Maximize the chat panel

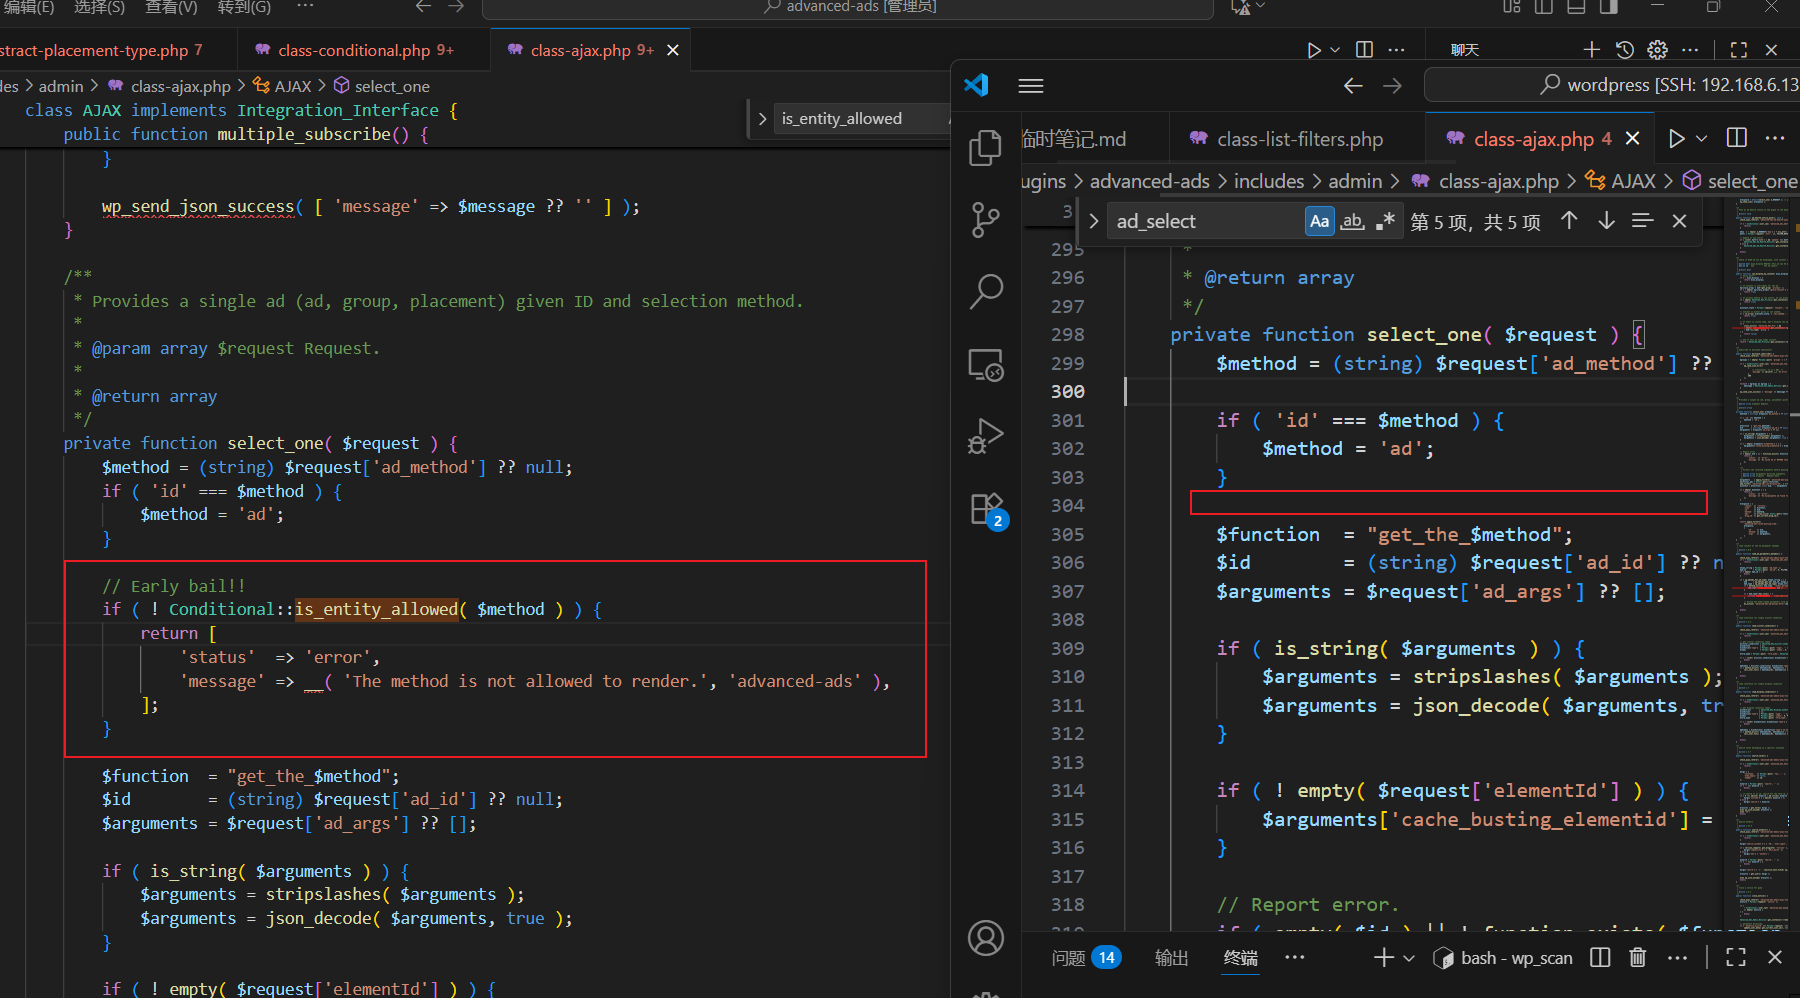(x=1739, y=50)
